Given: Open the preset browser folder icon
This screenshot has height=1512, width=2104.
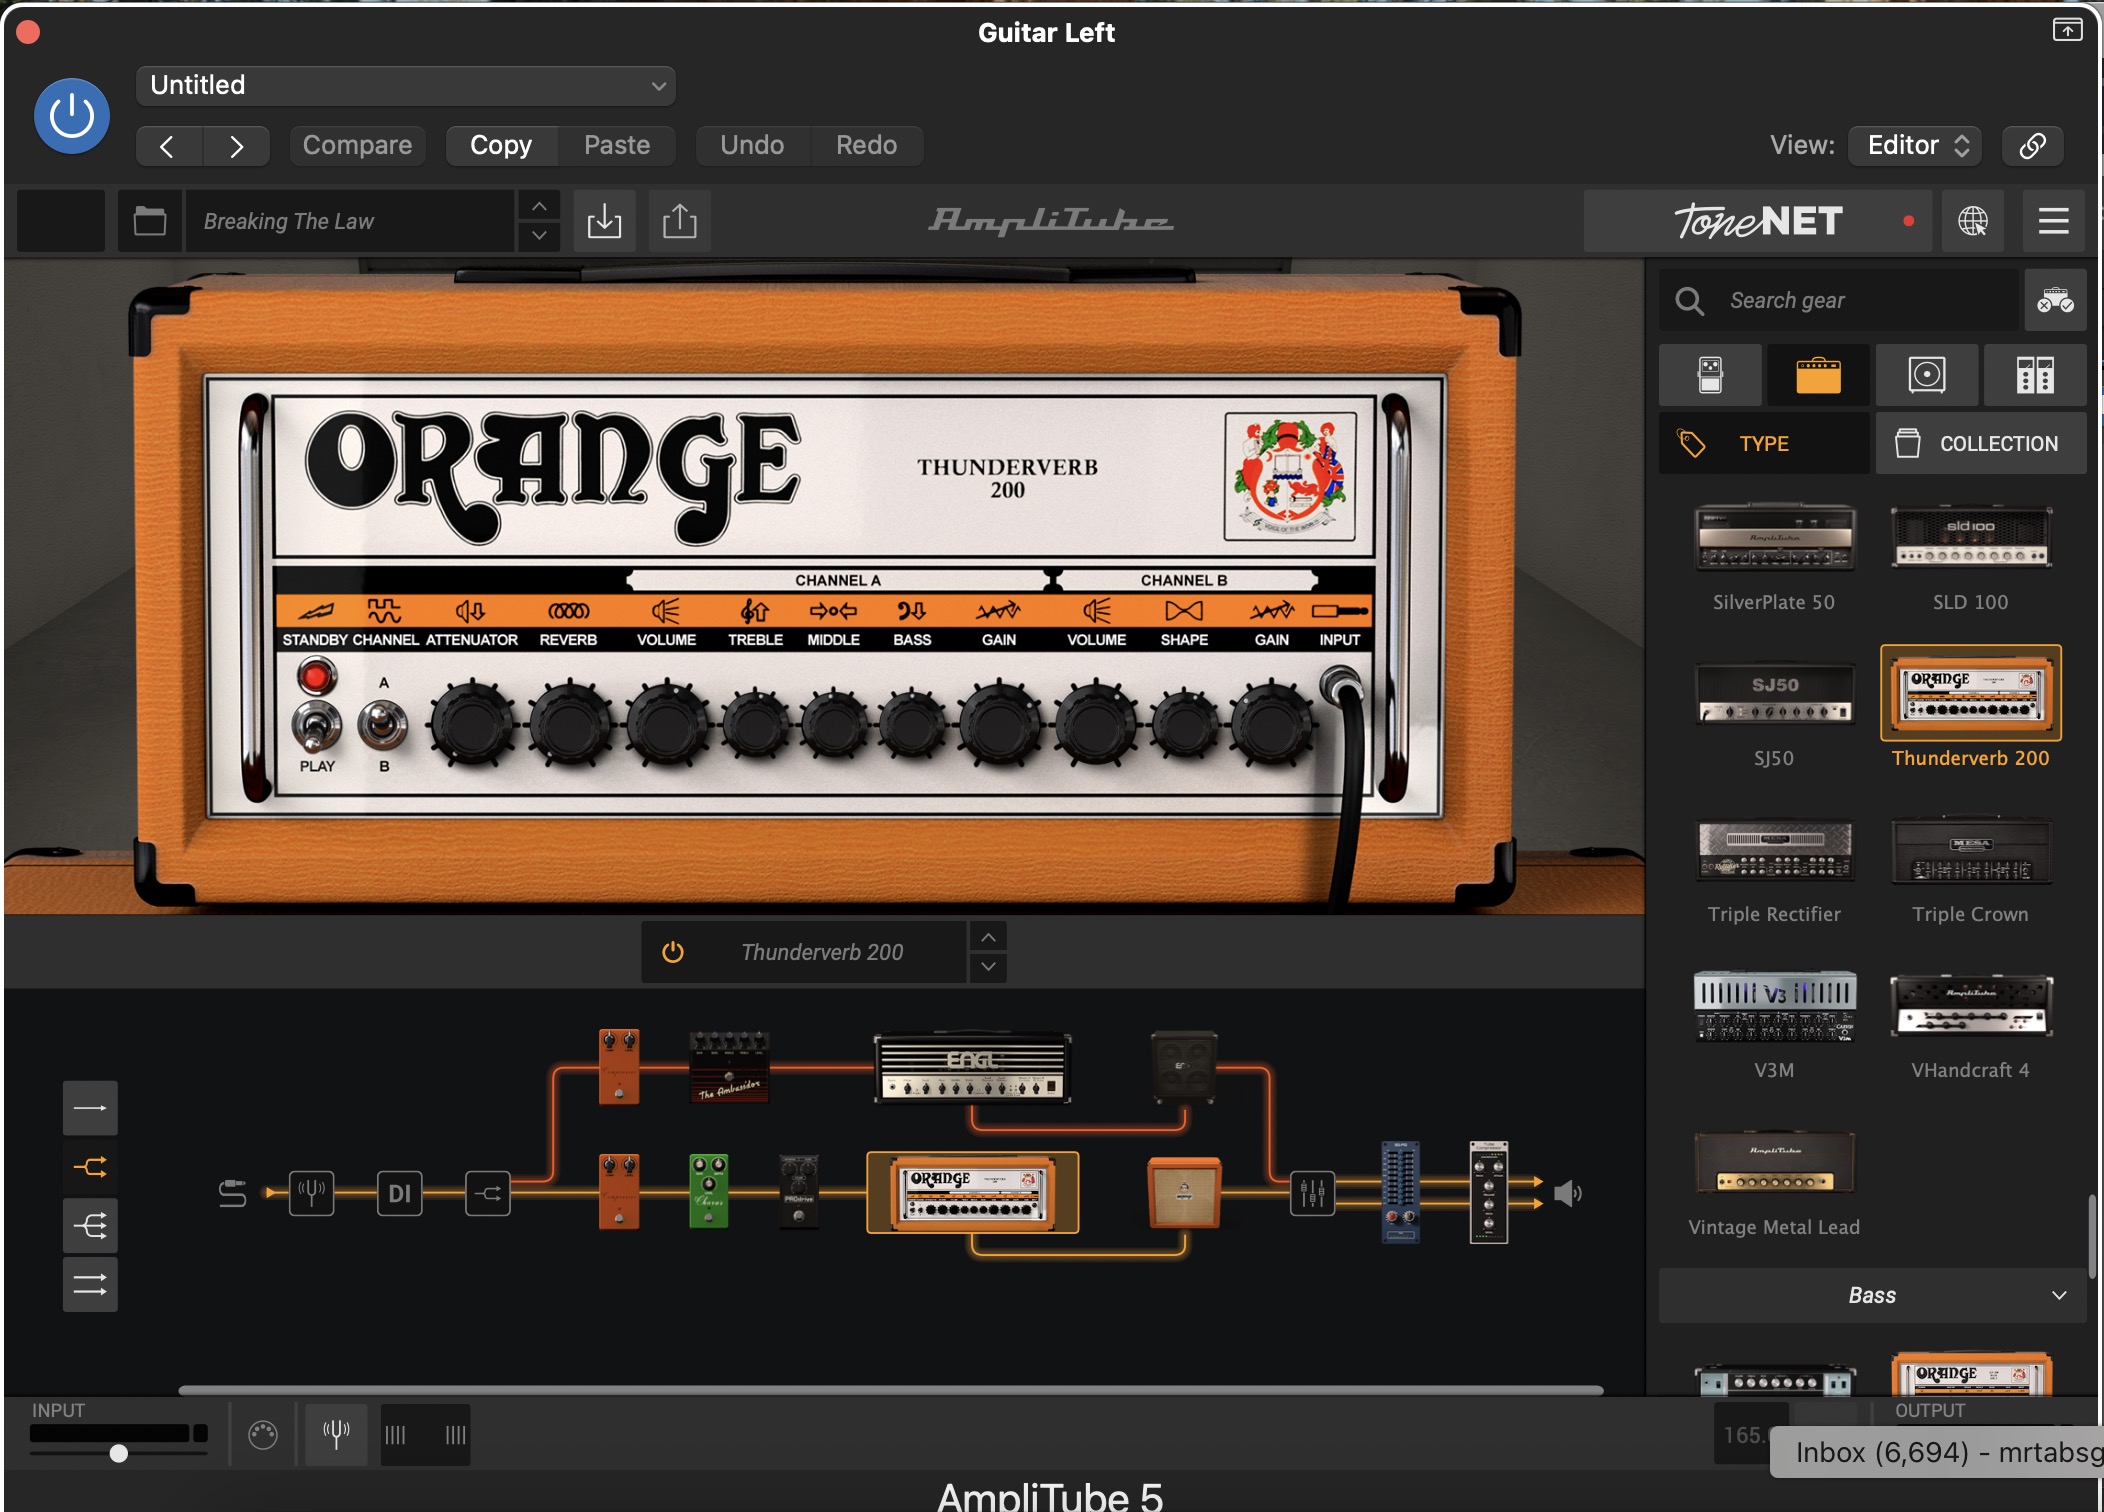Looking at the screenshot, I should tap(150, 221).
